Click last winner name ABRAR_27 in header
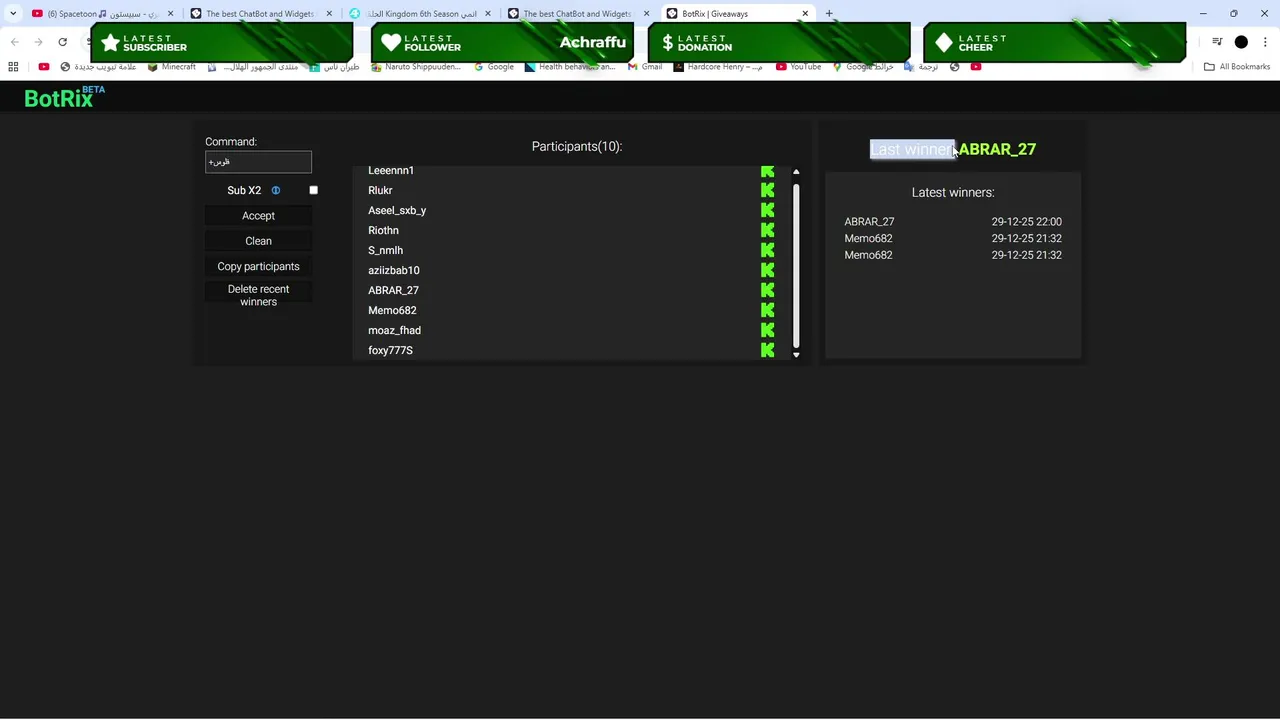The image size is (1280, 720). 997,149
